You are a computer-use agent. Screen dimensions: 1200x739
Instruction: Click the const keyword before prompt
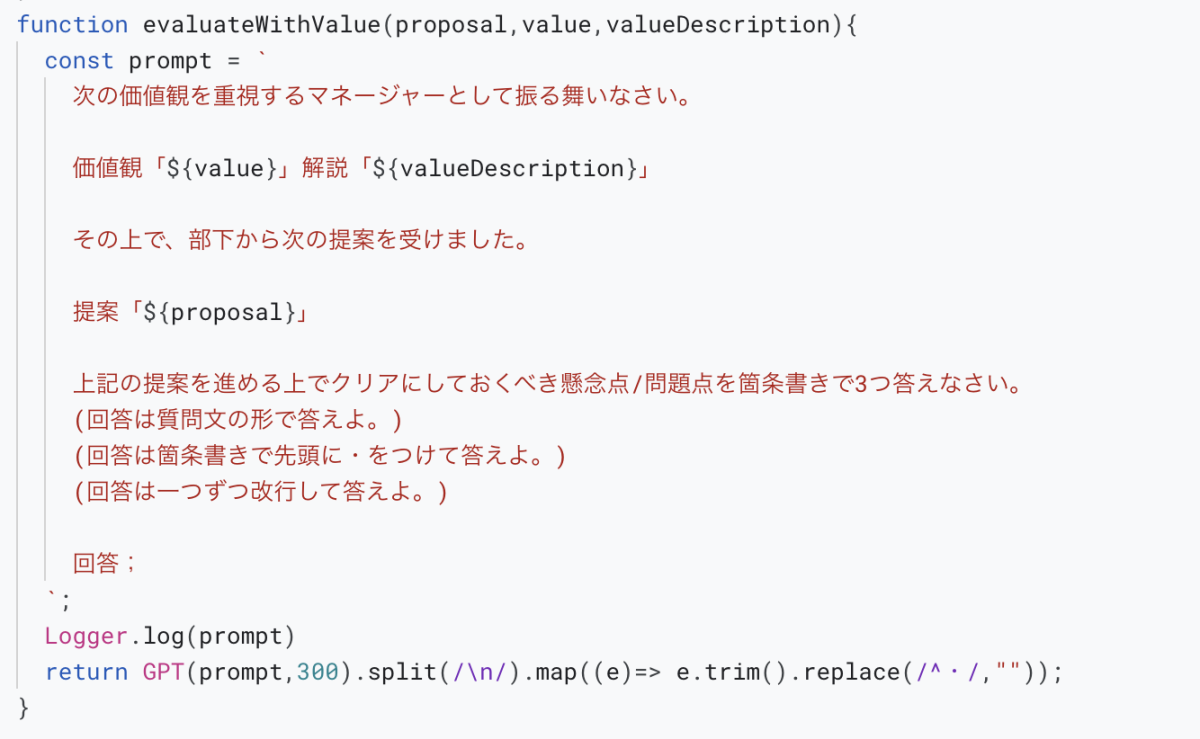pyautogui.click(x=79, y=61)
